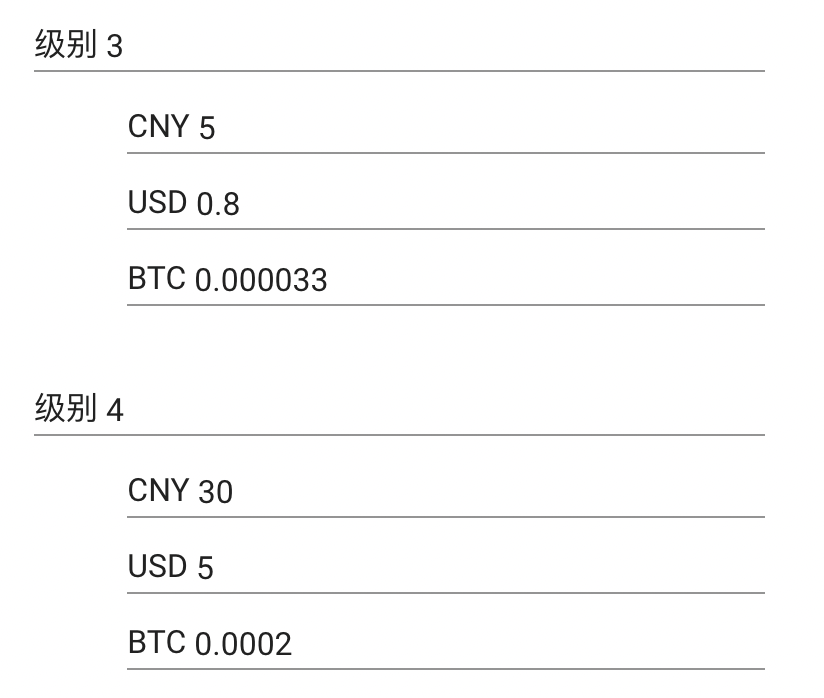Select the USD label under 级别 3
Image resolution: width=824 pixels, height=698 pixels.
[158, 203]
